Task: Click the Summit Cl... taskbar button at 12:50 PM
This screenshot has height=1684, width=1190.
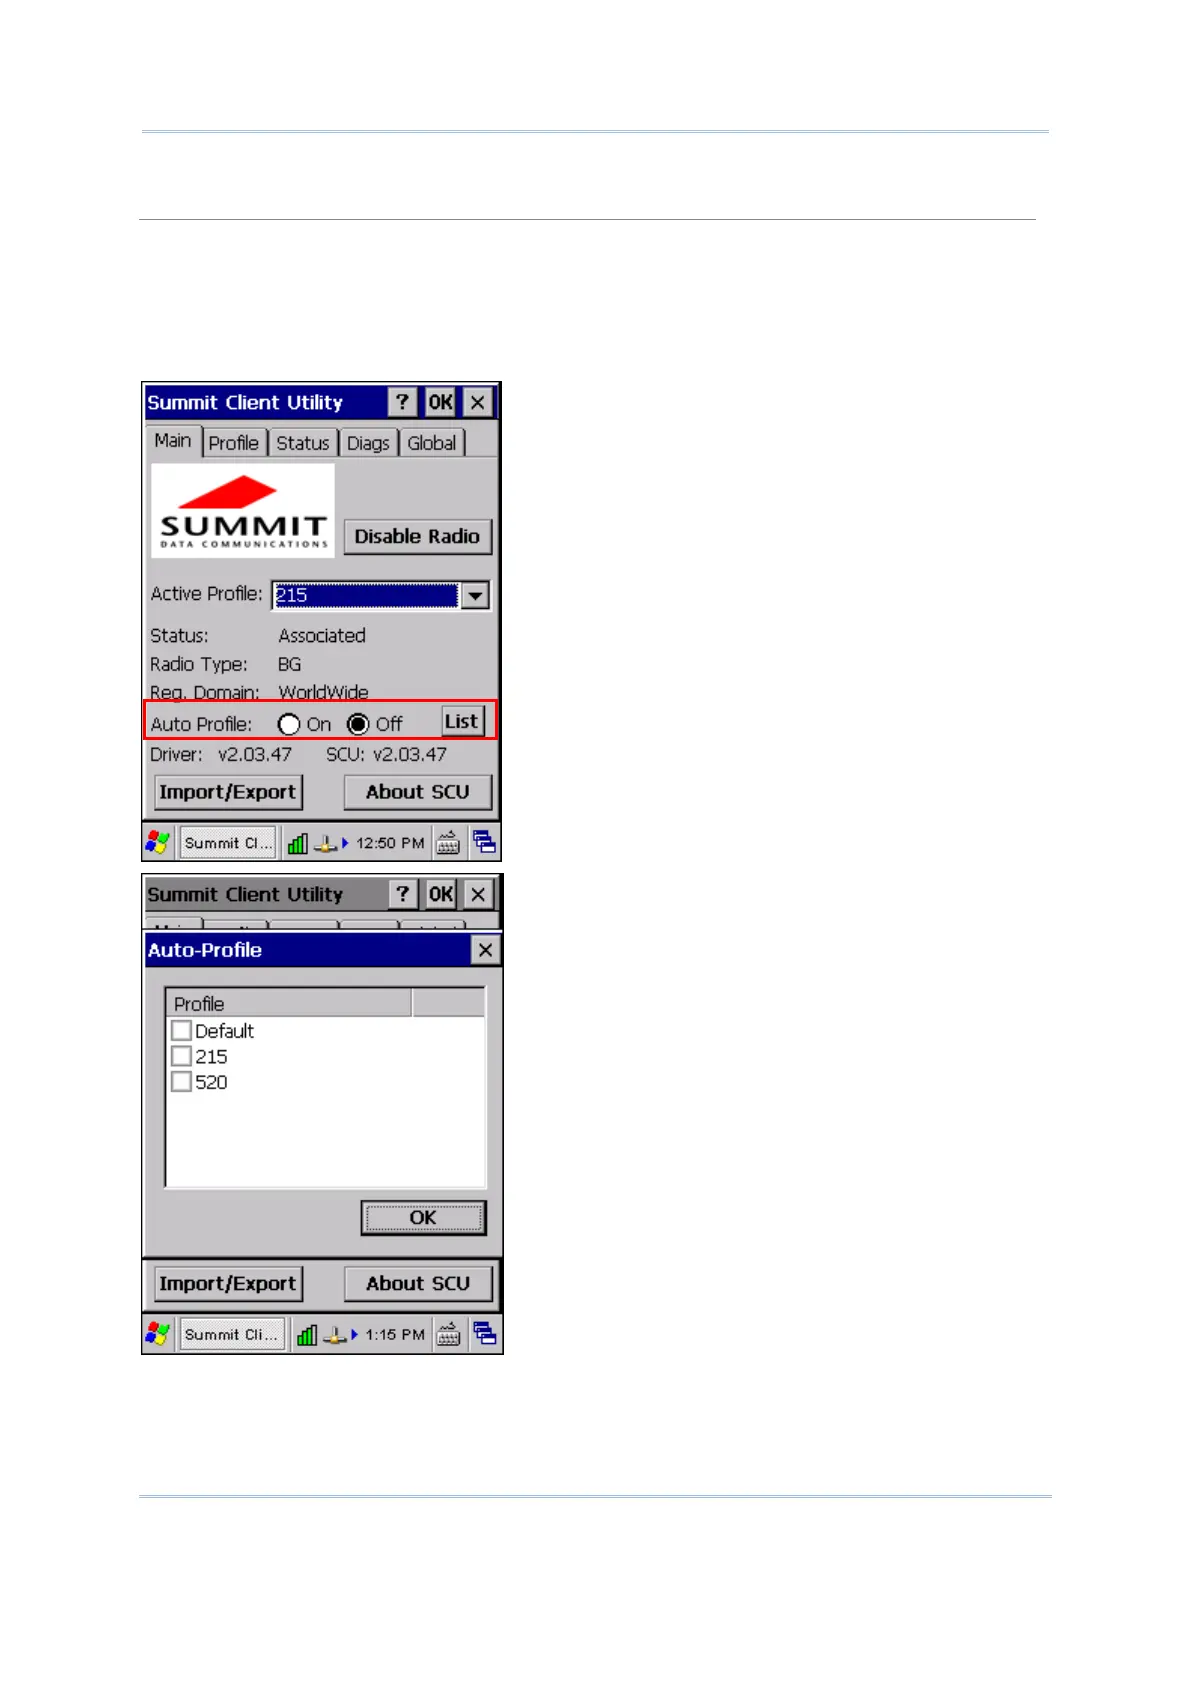Action: [x=227, y=843]
